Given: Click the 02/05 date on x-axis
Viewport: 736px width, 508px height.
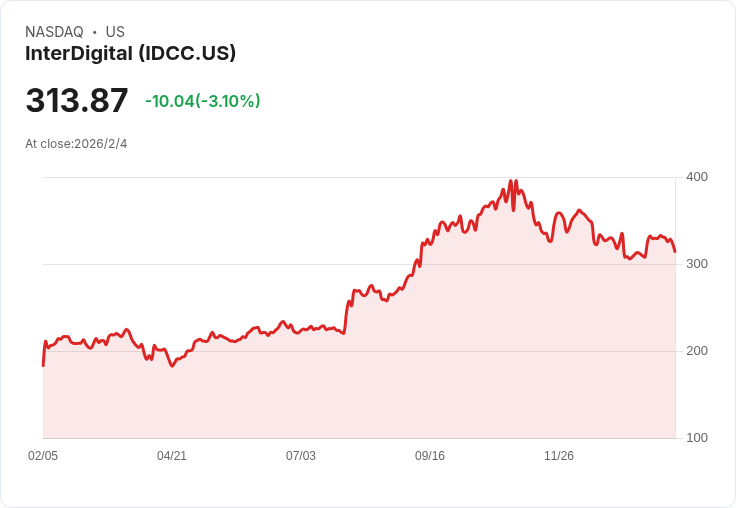Looking at the screenshot, I should [43, 455].
